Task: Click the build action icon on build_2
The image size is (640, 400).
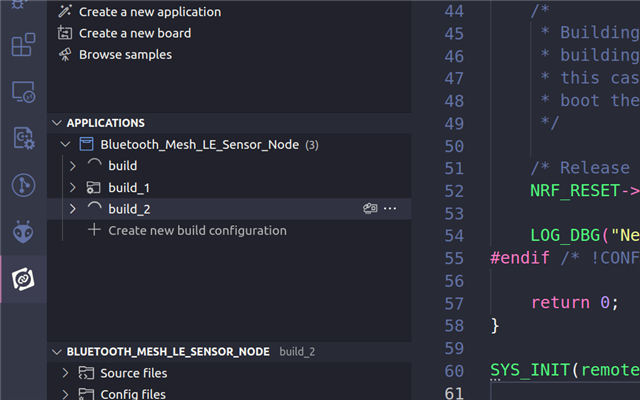Action: click(370, 209)
